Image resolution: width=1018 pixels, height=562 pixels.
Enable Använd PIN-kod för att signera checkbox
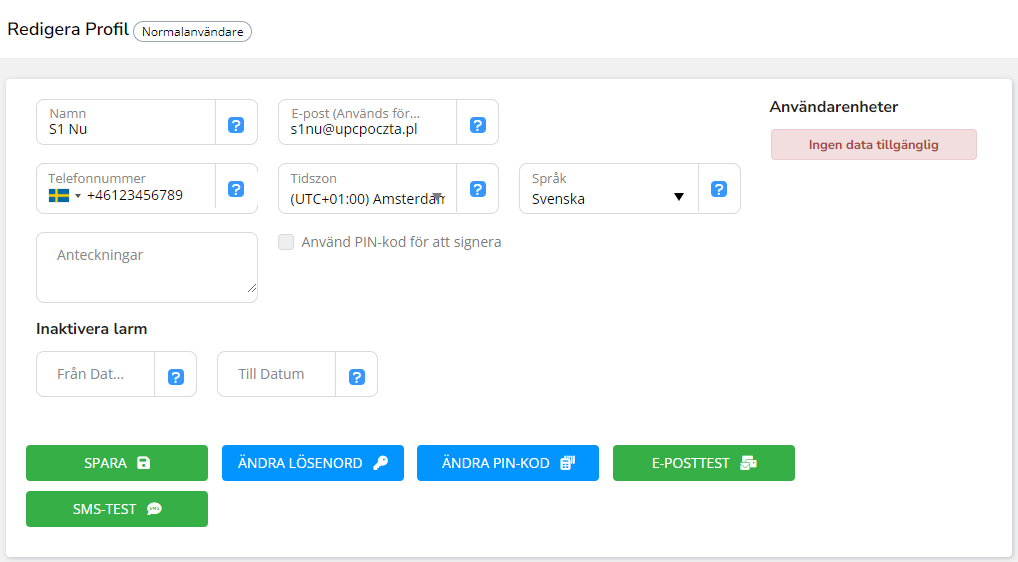pos(287,242)
